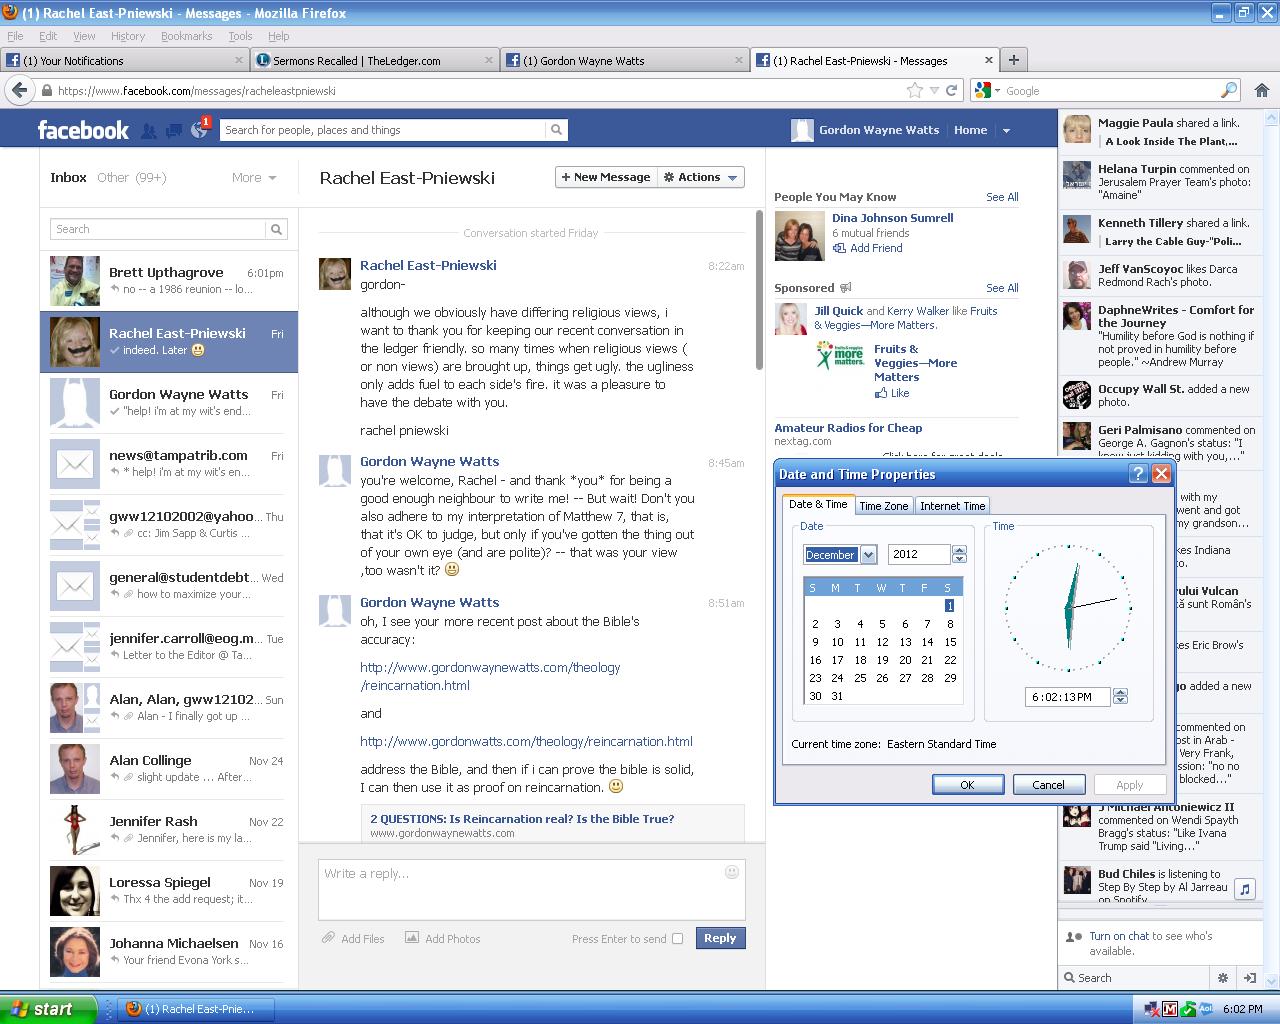This screenshot has width=1280, height=1024.
Task: Toggle Press Enter to send checkbox
Action: click(677, 939)
